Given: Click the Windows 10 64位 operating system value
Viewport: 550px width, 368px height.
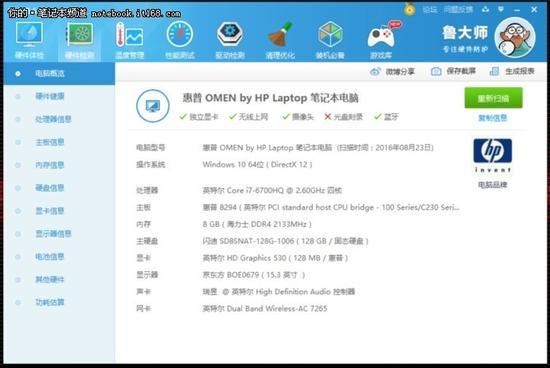Looking at the screenshot, I should click(x=257, y=165).
